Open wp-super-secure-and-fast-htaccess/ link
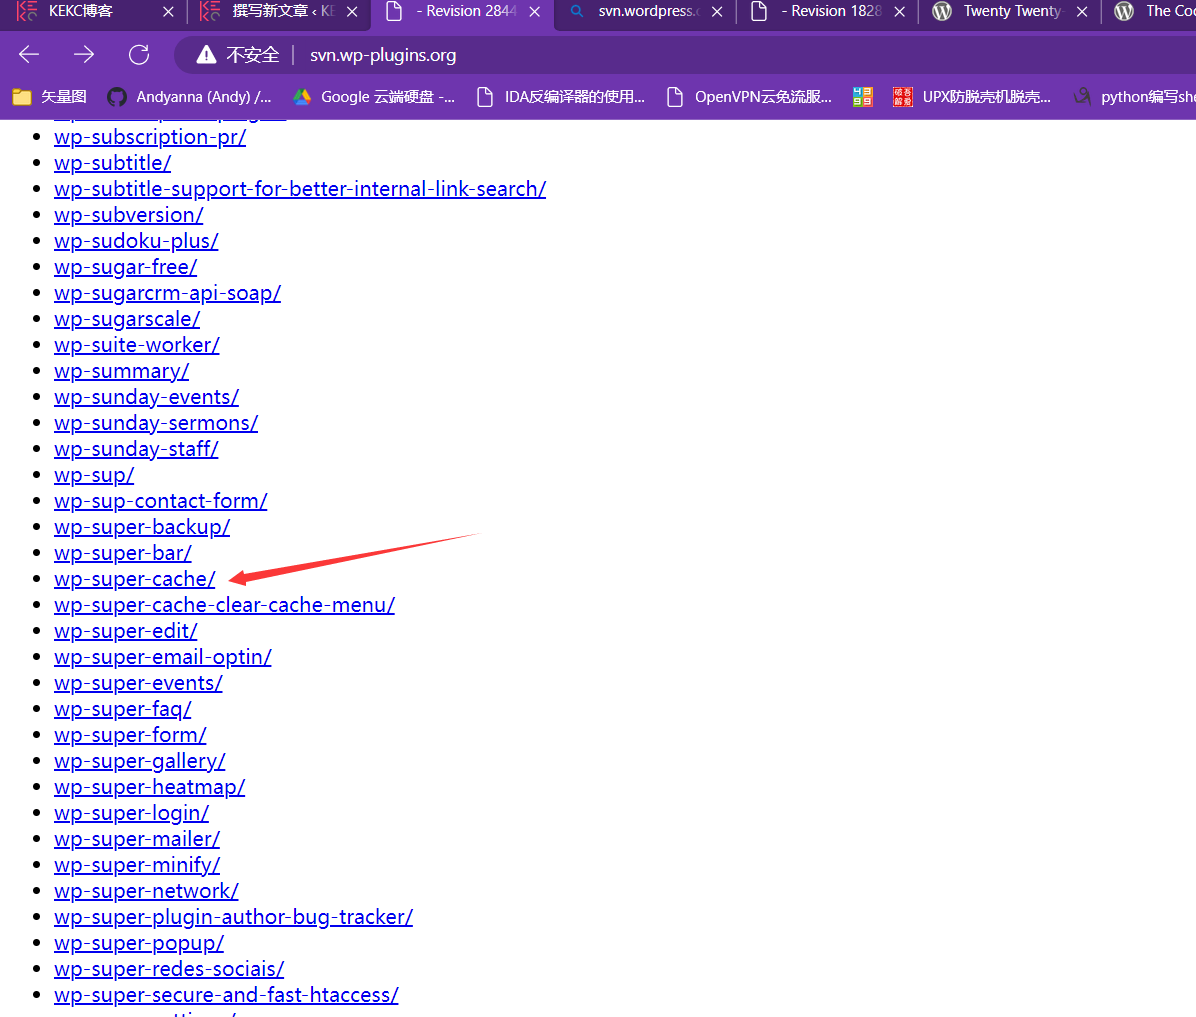This screenshot has height=1017, width=1196. pos(226,995)
